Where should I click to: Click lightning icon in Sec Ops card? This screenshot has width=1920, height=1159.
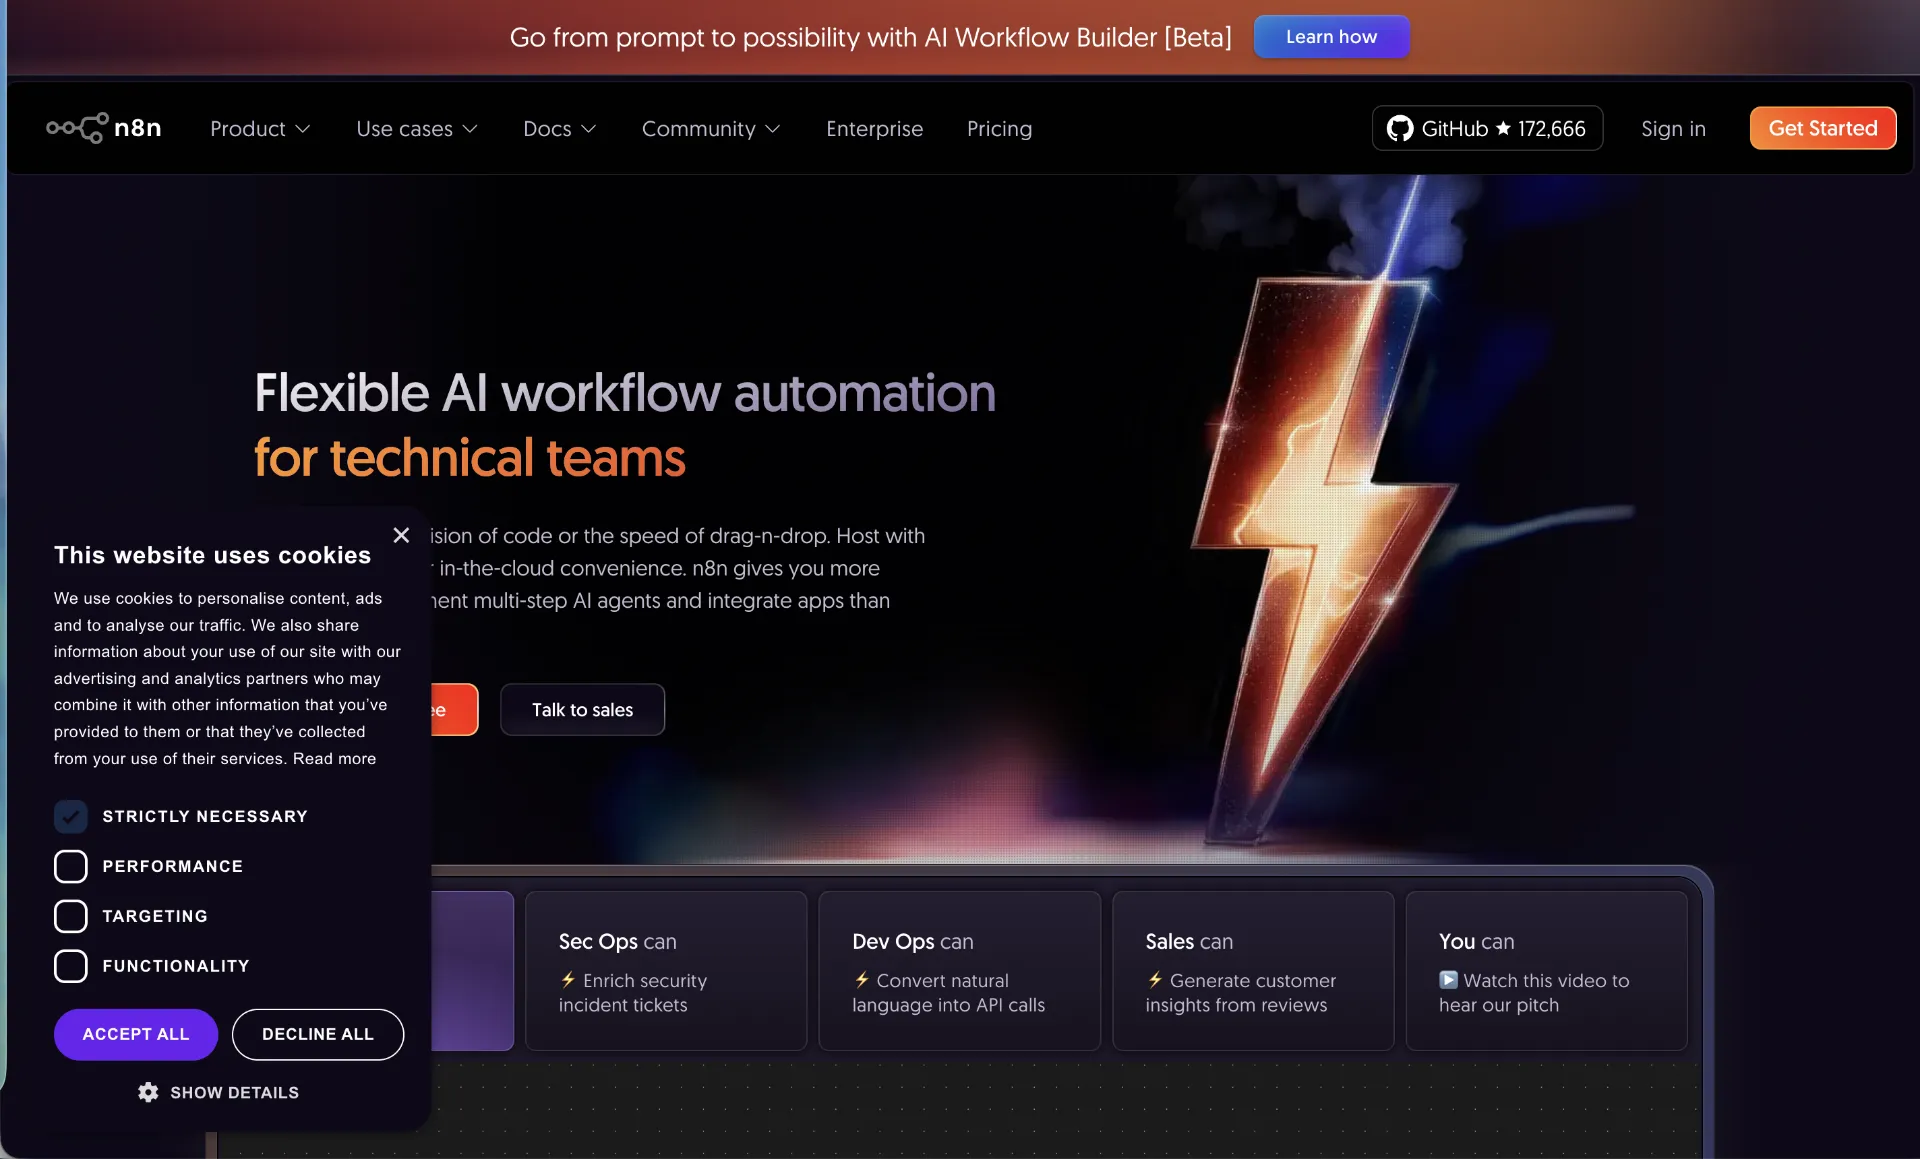click(568, 980)
